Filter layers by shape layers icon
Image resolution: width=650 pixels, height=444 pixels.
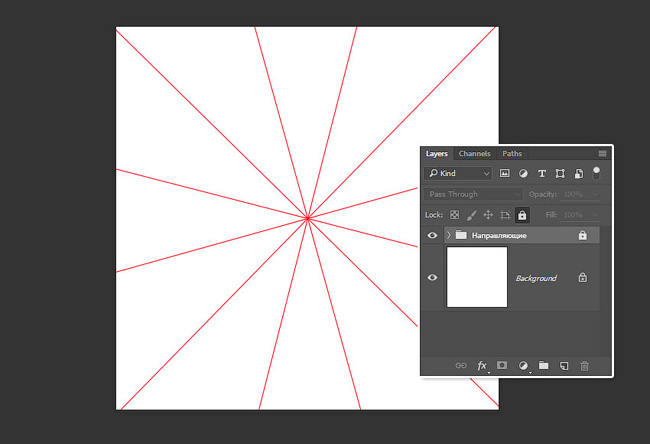pyautogui.click(x=560, y=173)
